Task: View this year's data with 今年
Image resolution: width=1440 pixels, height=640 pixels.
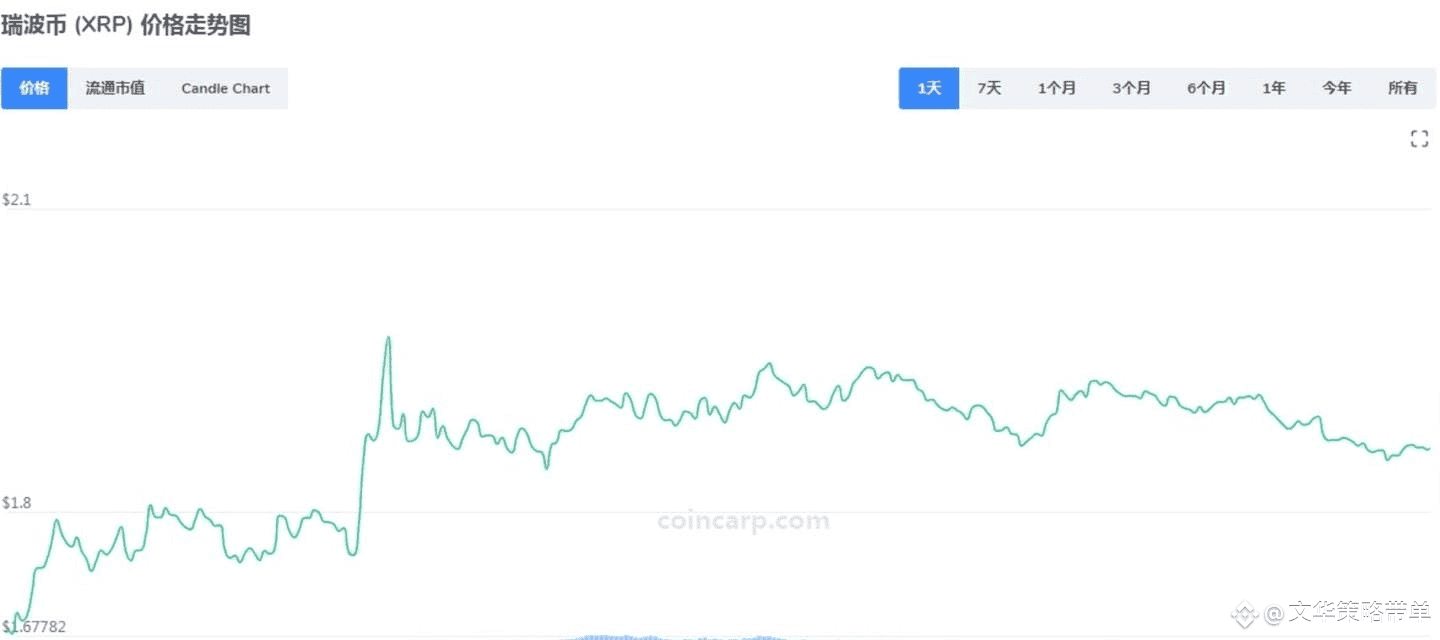Action: [1337, 88]
